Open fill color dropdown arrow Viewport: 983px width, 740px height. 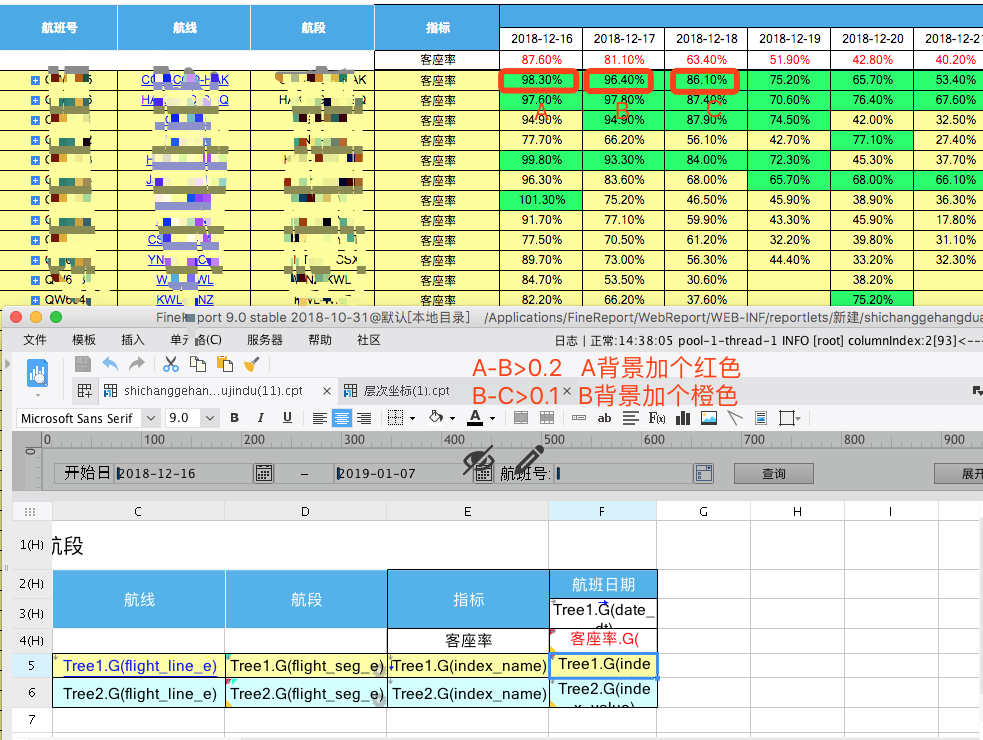453,418
